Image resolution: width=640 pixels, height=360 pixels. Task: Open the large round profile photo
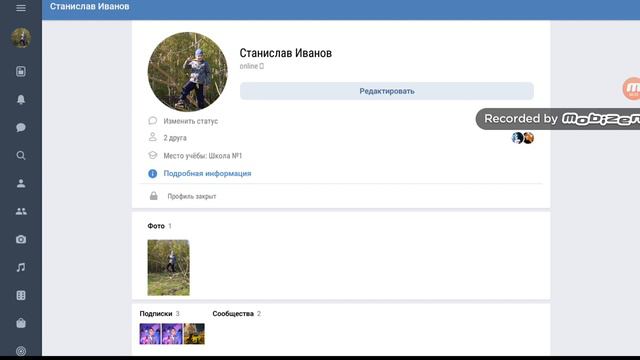click(x=188, y=72)
